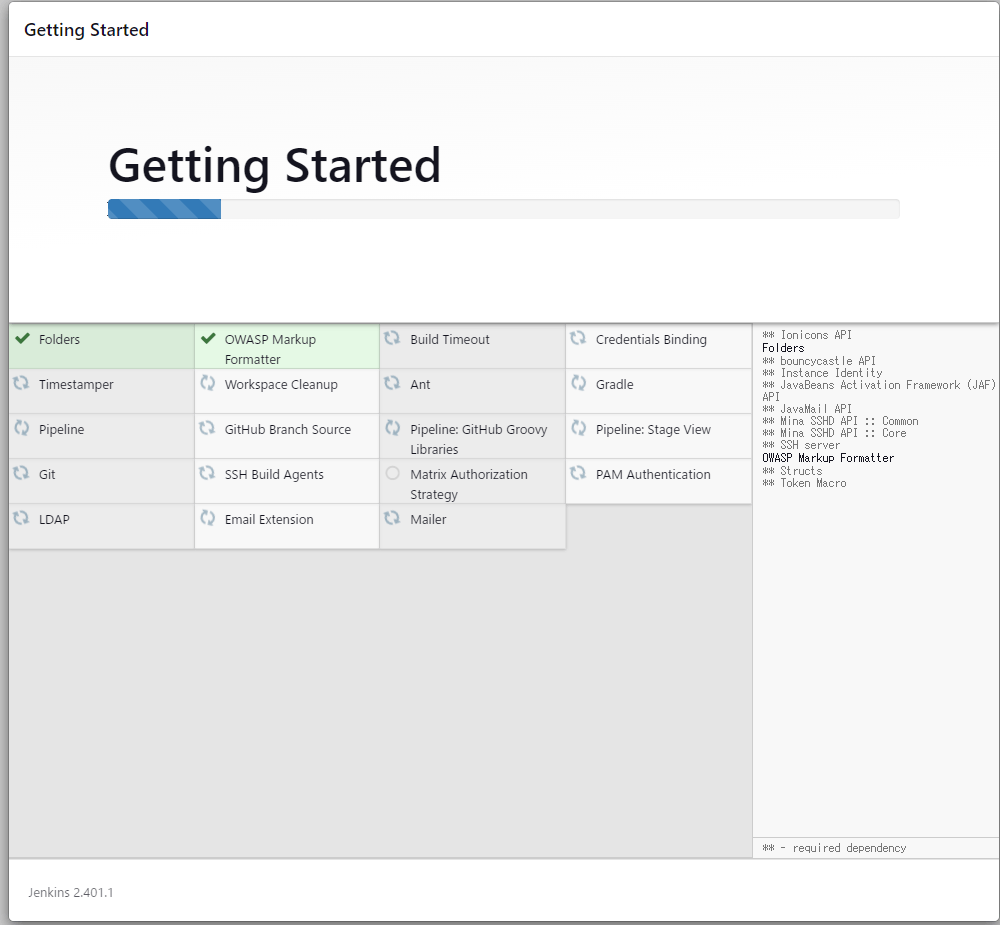Click the Ant plugin name
The image size is (1000, 925).
tap(420, 385)
